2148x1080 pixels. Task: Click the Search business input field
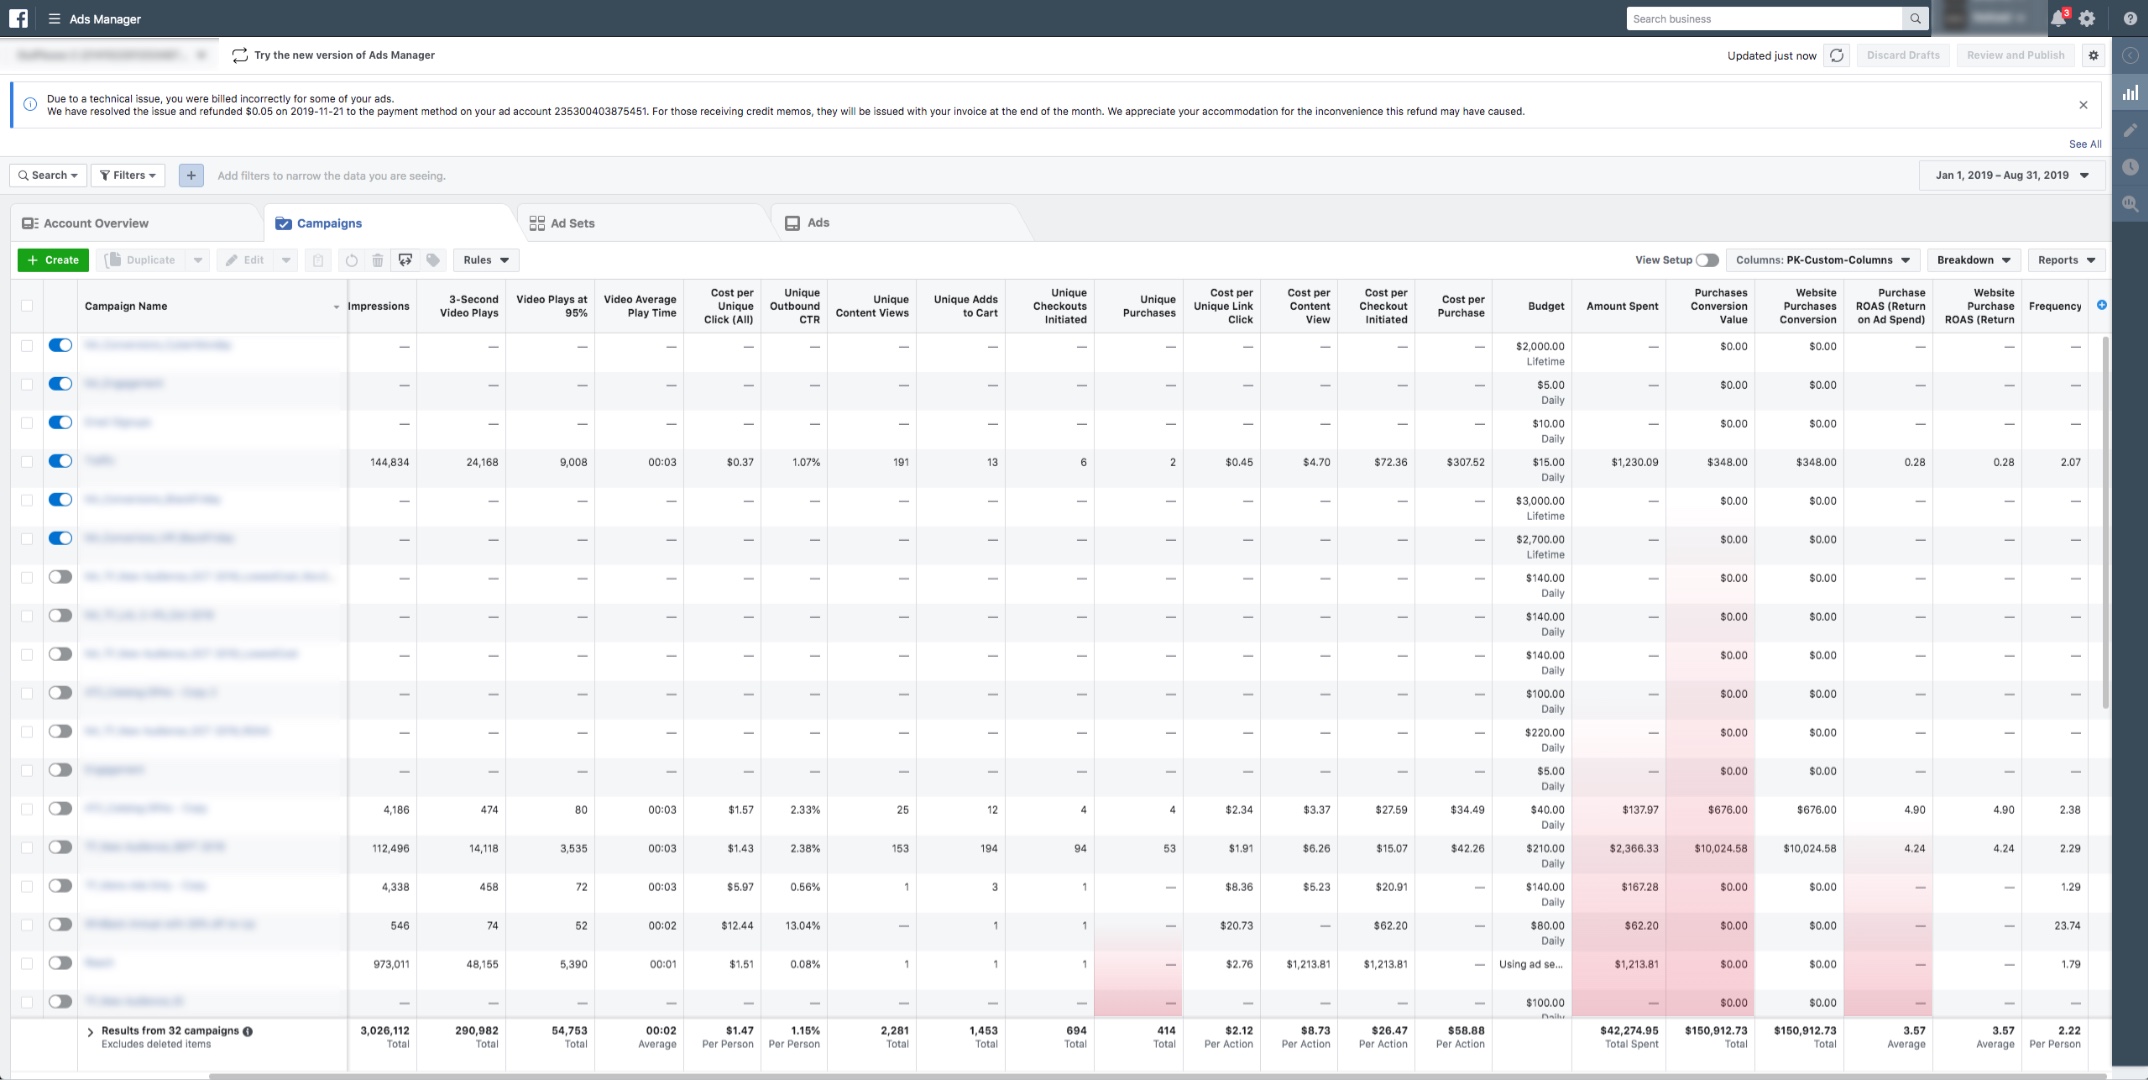pos(1765,19)
